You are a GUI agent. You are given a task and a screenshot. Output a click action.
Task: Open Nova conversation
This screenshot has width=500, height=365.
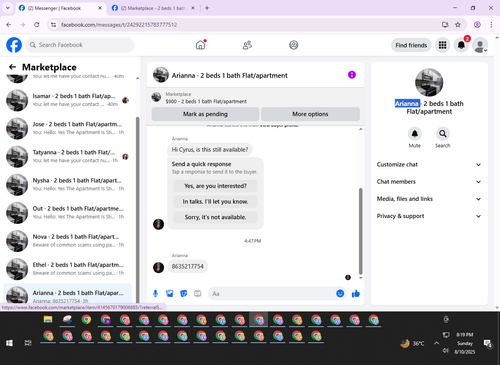(68, 241)
